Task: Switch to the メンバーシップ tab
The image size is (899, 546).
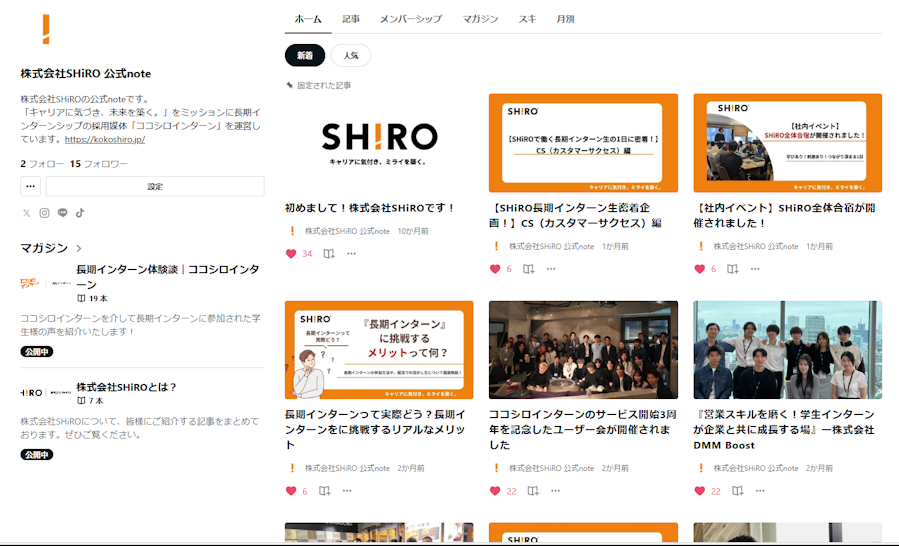Action: pyautogui.click(x=411, y=19)
